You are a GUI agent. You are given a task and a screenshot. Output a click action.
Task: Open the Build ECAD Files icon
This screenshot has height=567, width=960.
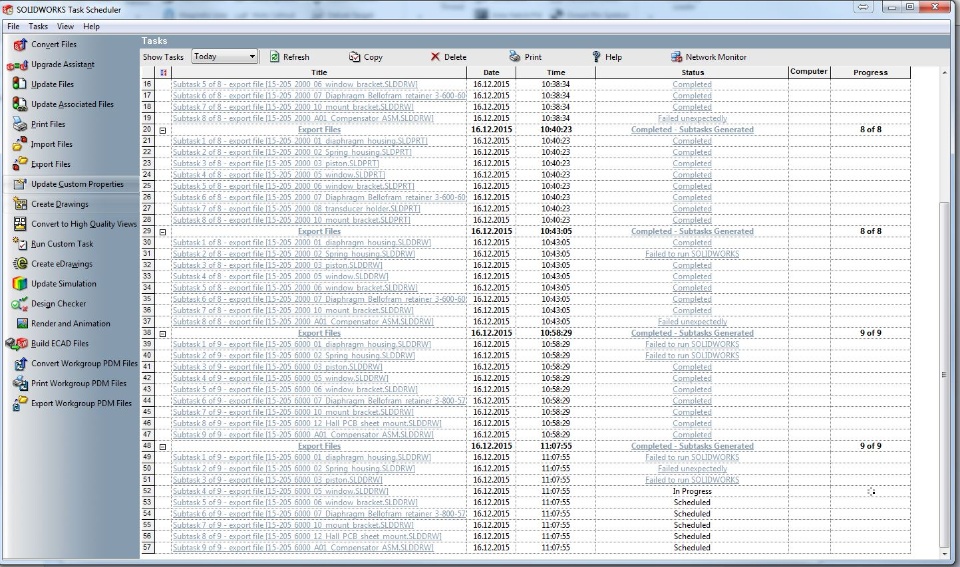click(x=17, y=344)
